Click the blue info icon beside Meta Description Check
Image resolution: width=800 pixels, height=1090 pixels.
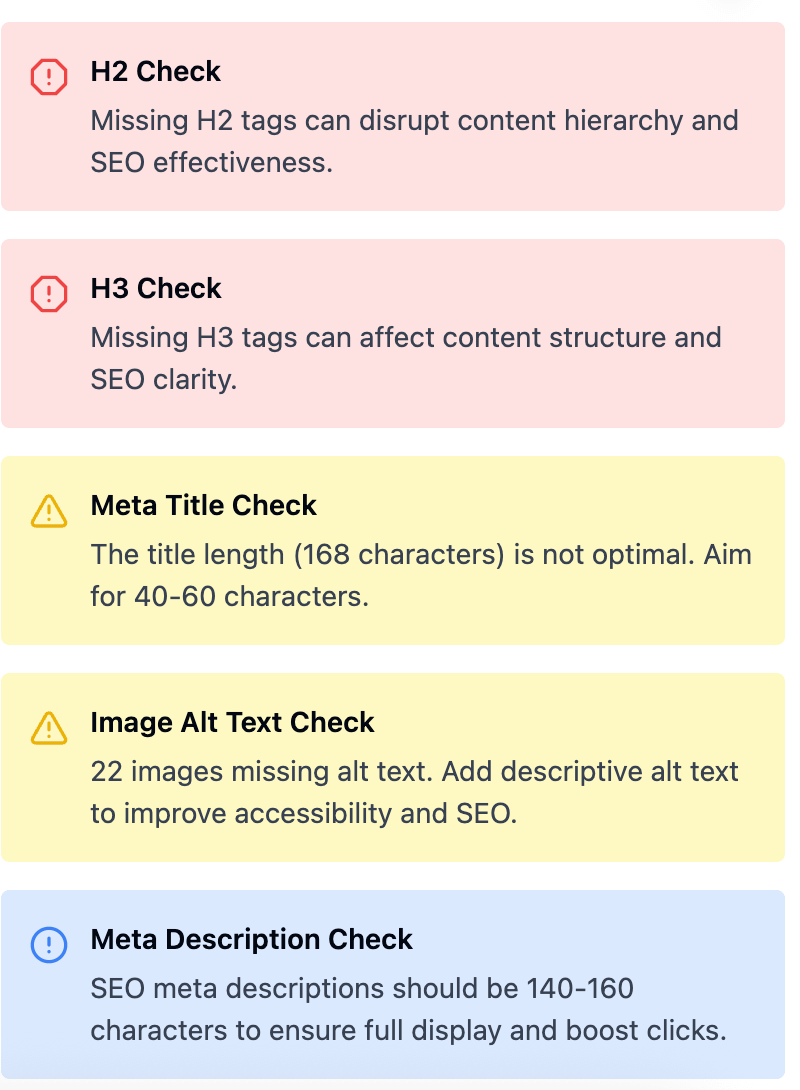(x=49, y=945)
